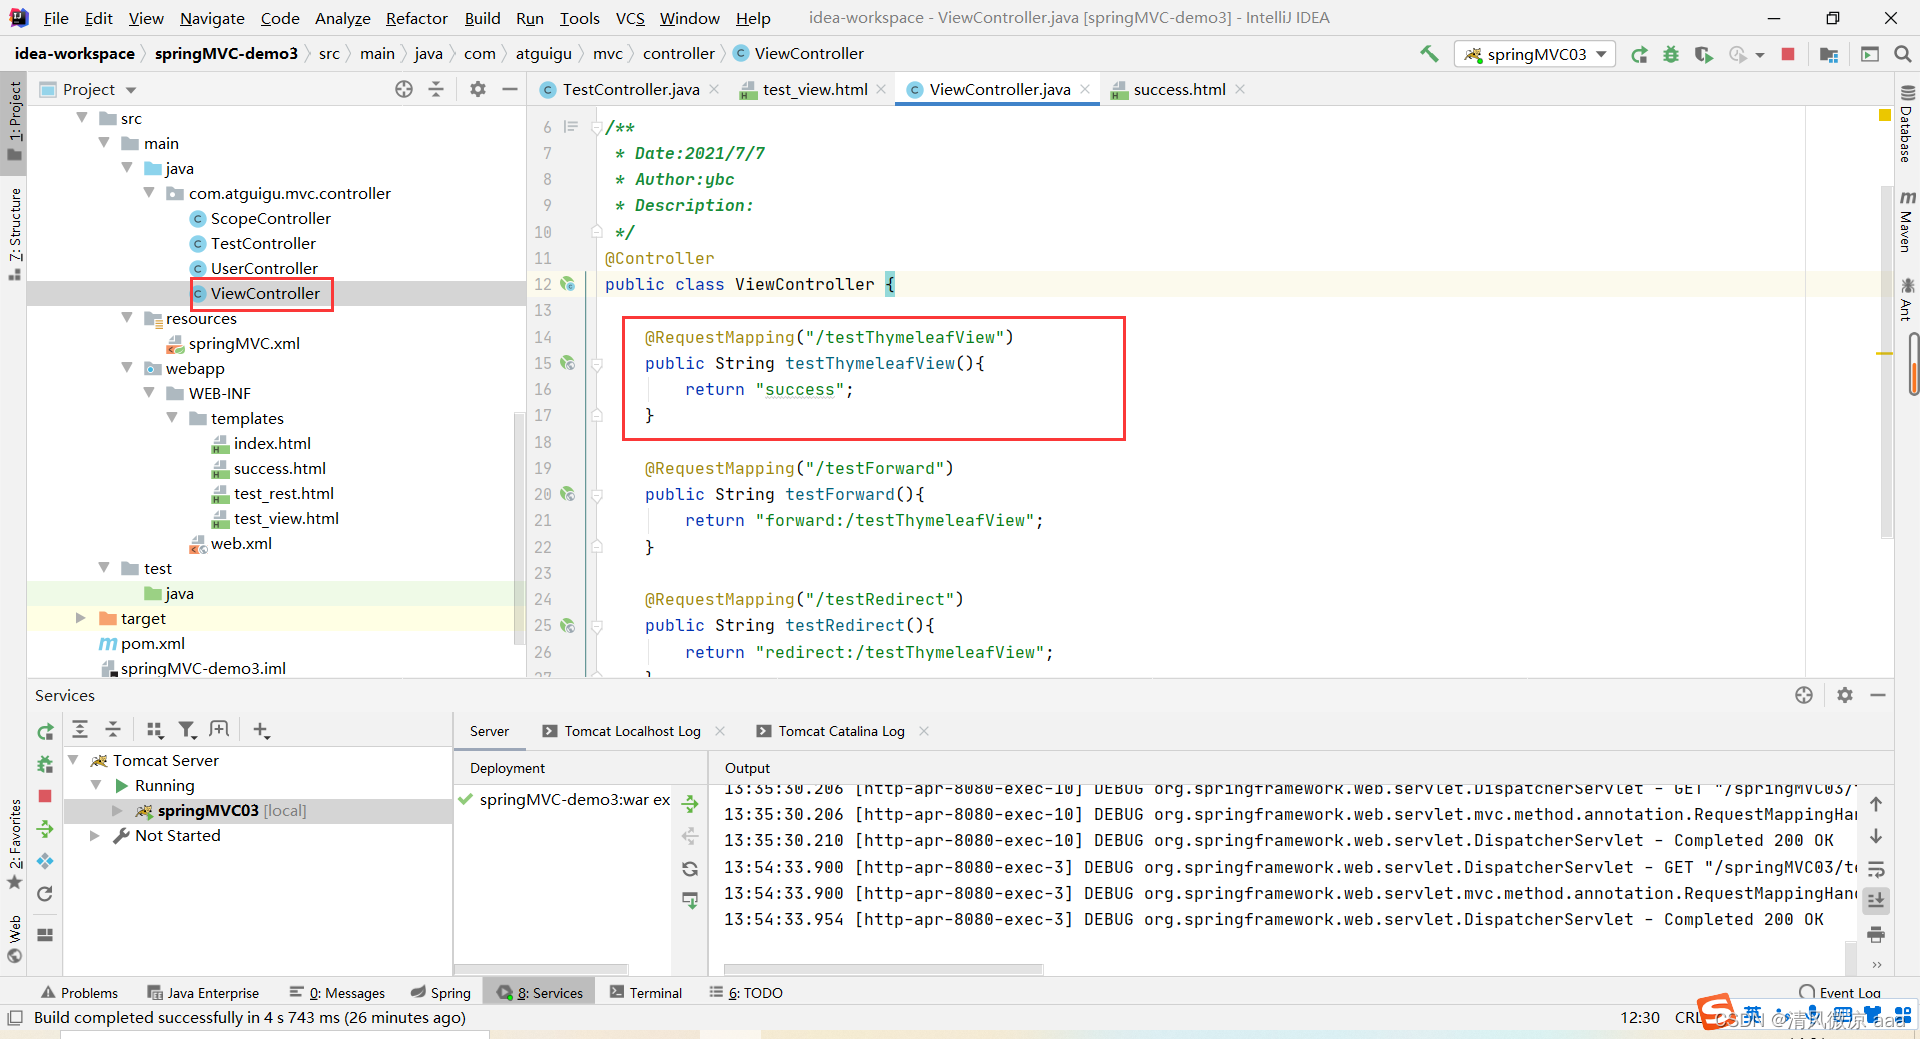Toggle soft-wrap in the server output
The height and width of the screenshot is (1039, 1920).
click(x=1876, y=869)
